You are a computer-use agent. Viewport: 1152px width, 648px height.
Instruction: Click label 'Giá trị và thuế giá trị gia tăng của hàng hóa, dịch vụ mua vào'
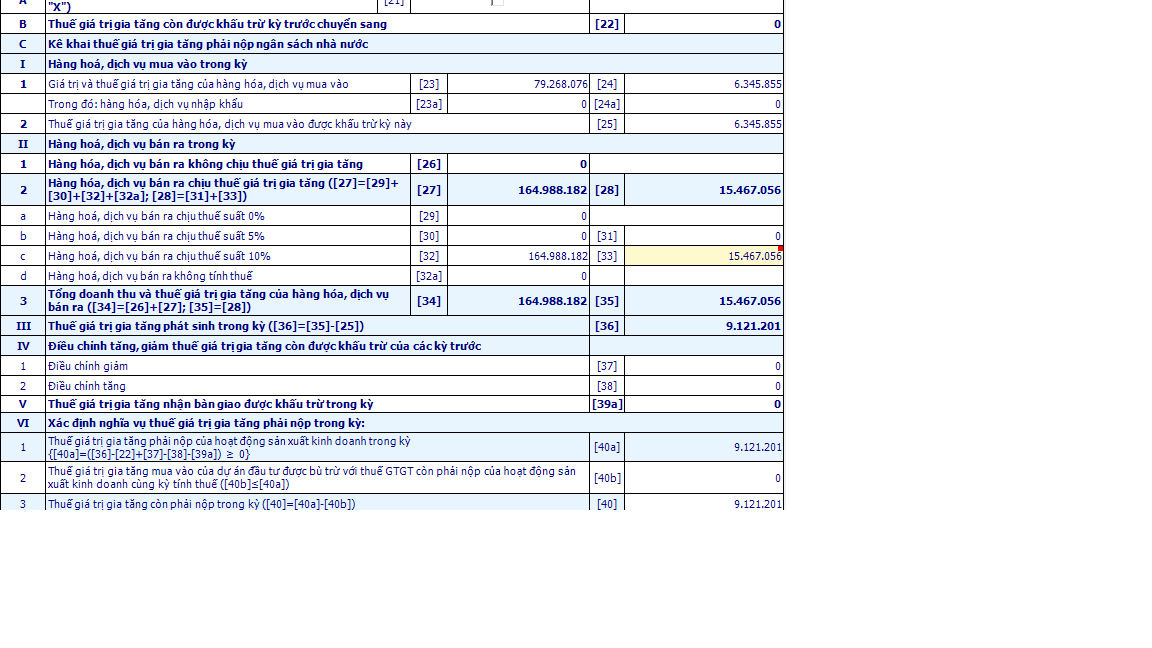pyautogui.click(x=198, y=84)
